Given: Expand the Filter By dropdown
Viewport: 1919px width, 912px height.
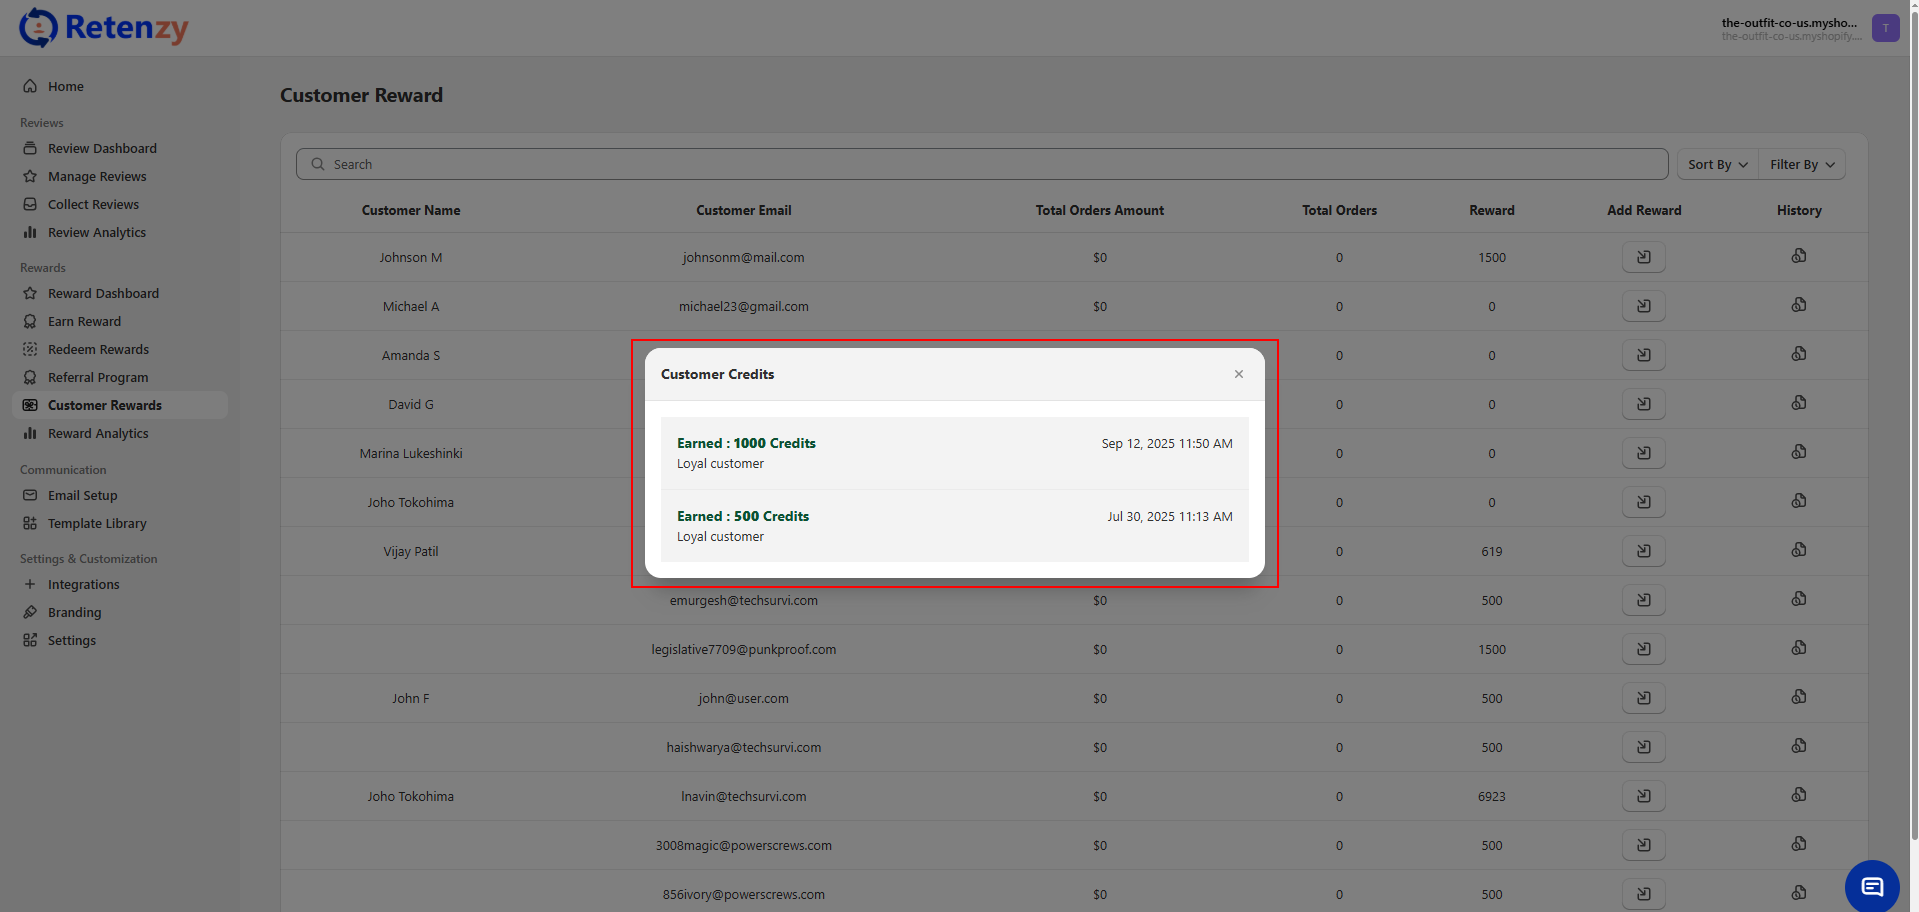Looking at the screenshot, I should coord(1801,165).
